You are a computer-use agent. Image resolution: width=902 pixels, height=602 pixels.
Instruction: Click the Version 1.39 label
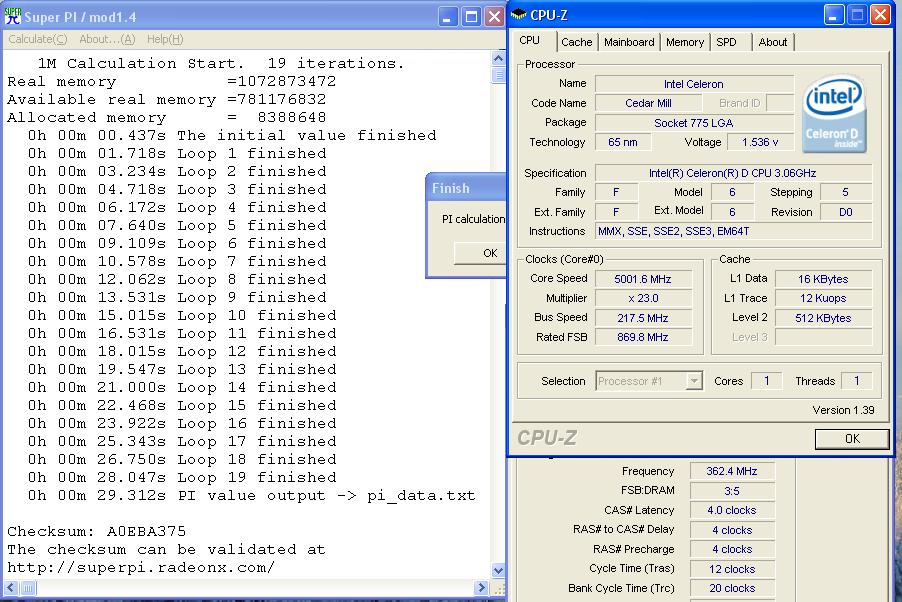click(x=843, y=410)
